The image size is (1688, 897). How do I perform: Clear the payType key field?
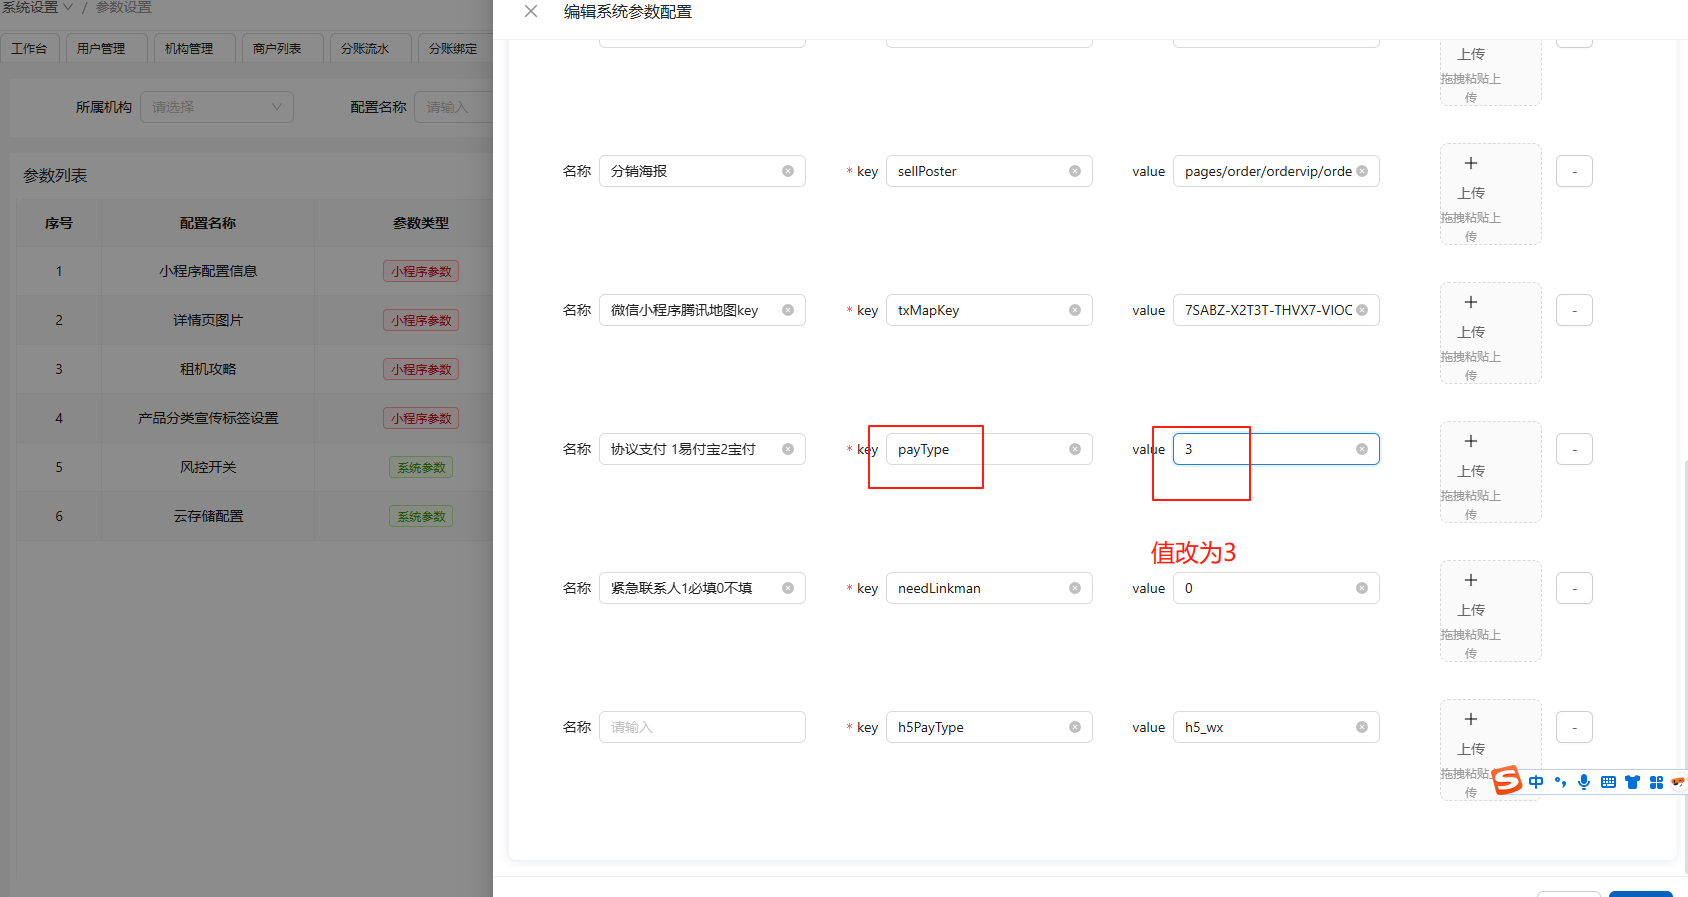[1075, 449]
